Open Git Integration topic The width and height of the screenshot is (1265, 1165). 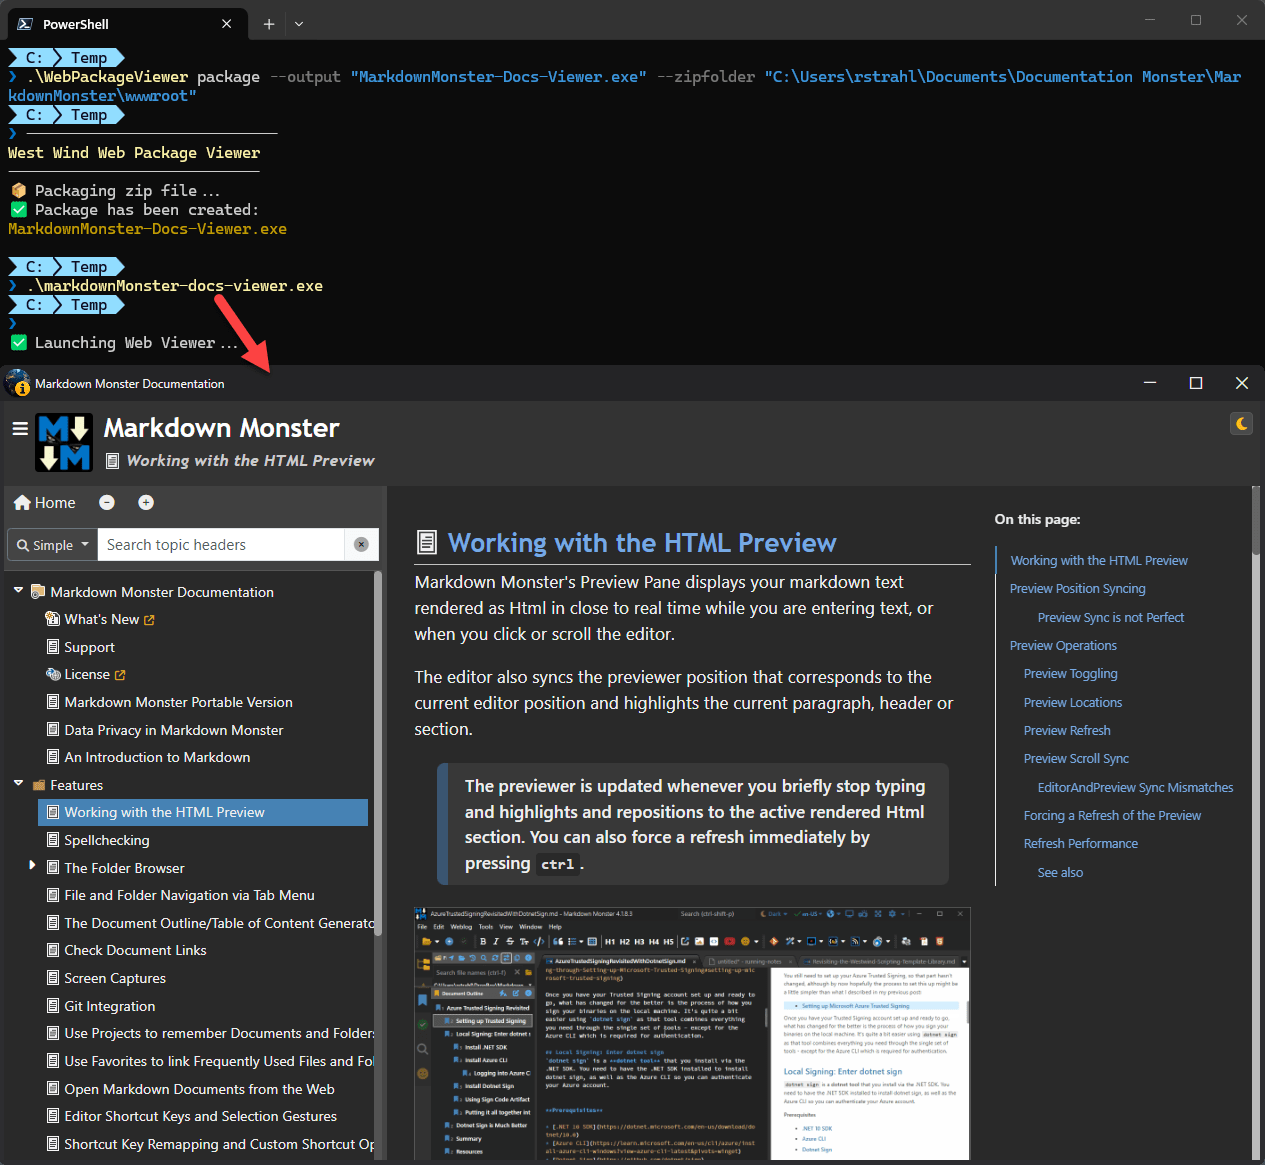110,1007
